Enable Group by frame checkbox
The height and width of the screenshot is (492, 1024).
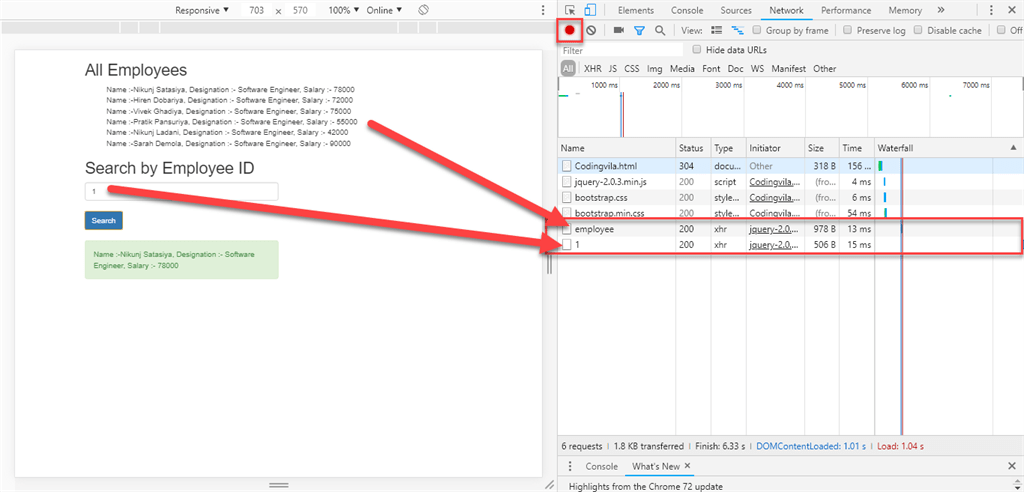pyautogui.click(x=757, y=30)
